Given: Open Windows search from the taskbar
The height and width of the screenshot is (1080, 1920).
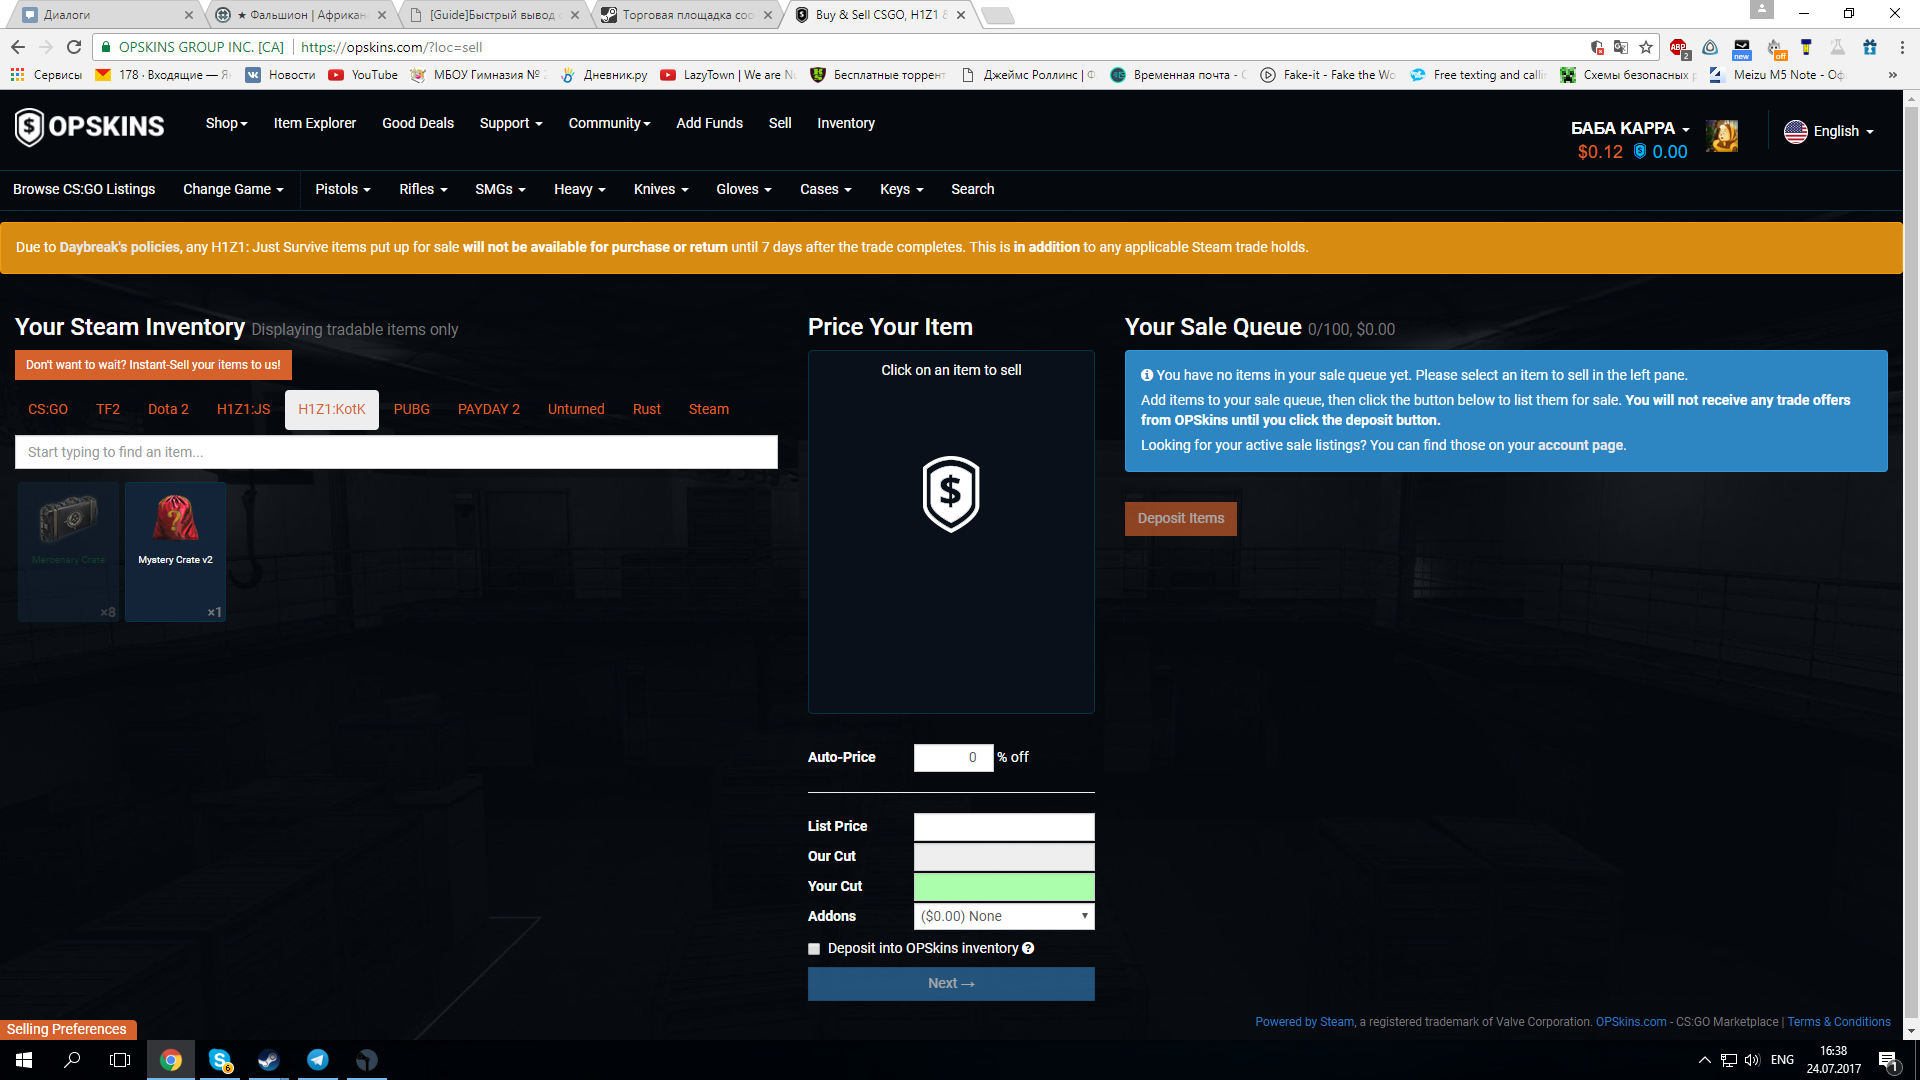Looking at the screenshot, I should (x=72, y=1060).
